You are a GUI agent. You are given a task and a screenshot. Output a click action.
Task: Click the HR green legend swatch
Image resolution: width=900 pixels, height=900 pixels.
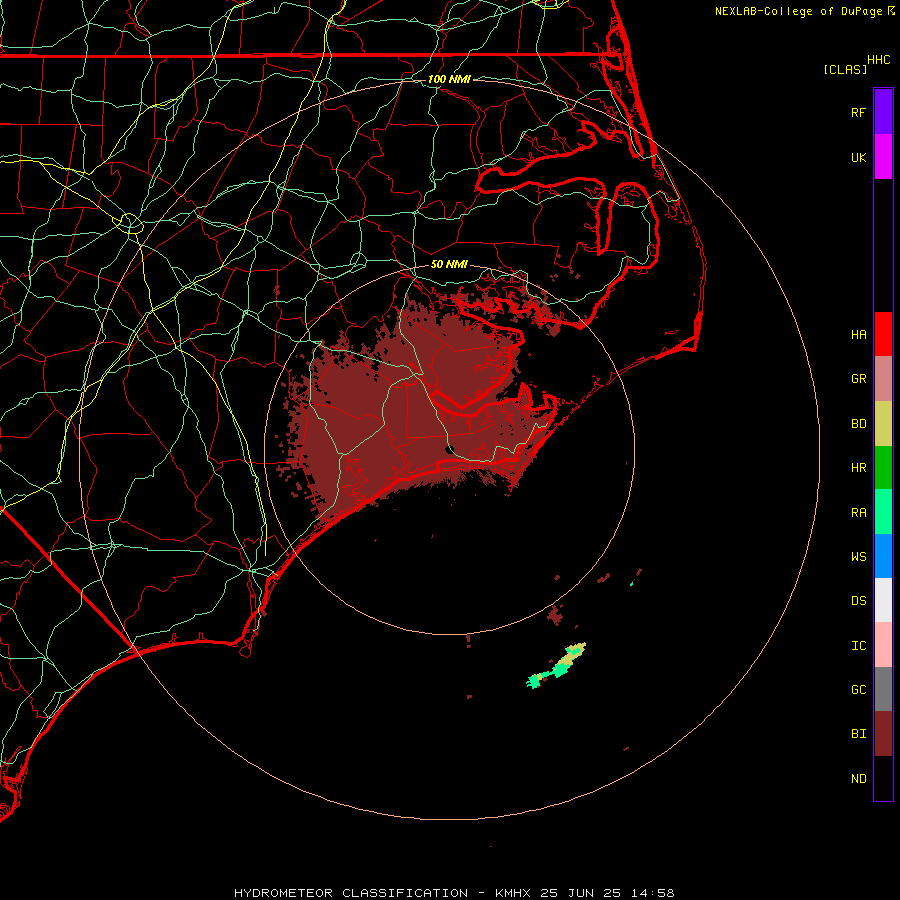[883, 468]
